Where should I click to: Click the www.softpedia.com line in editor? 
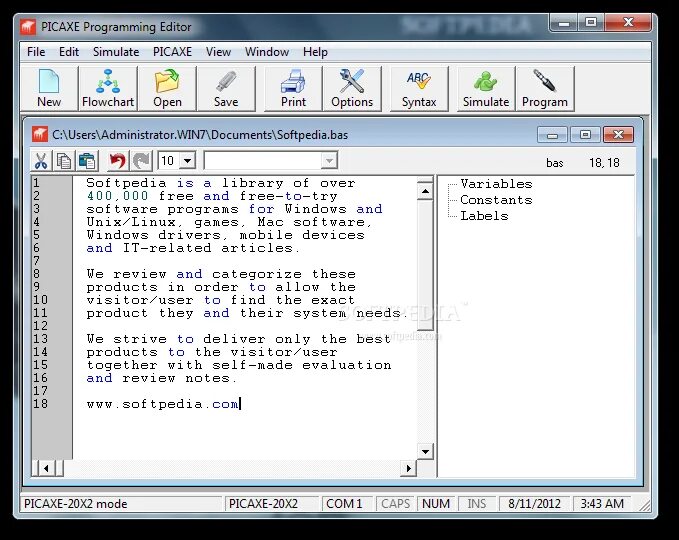(162, 404)
